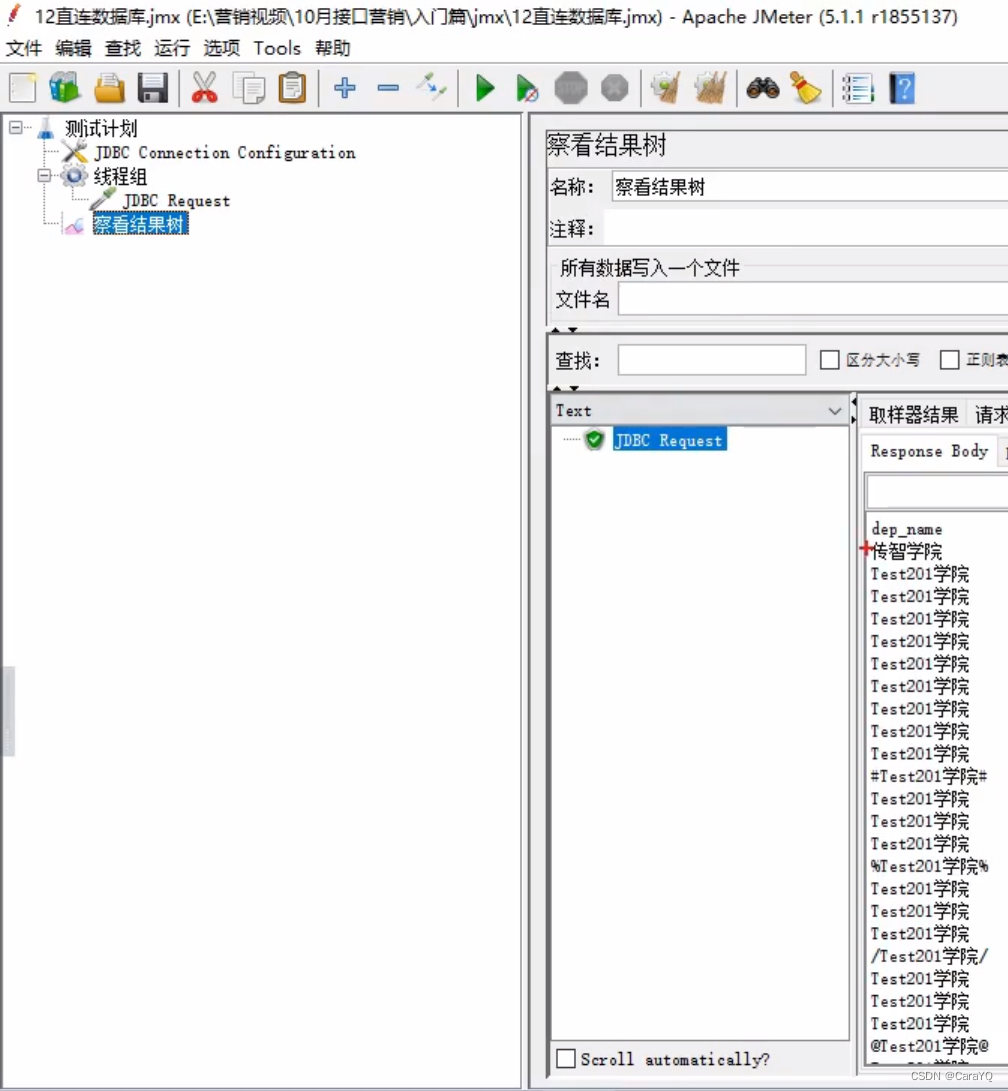Click #Test201学院# row in response
This screenshot has width=1008, height=1091.
[x=929, y=777]
